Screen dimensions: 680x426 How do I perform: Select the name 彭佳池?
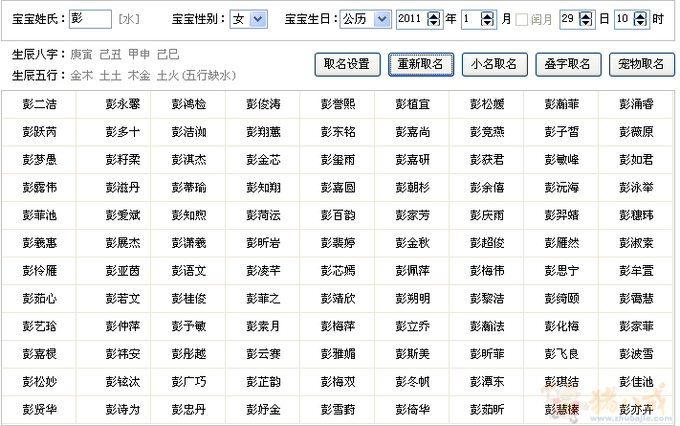(636, 382)
